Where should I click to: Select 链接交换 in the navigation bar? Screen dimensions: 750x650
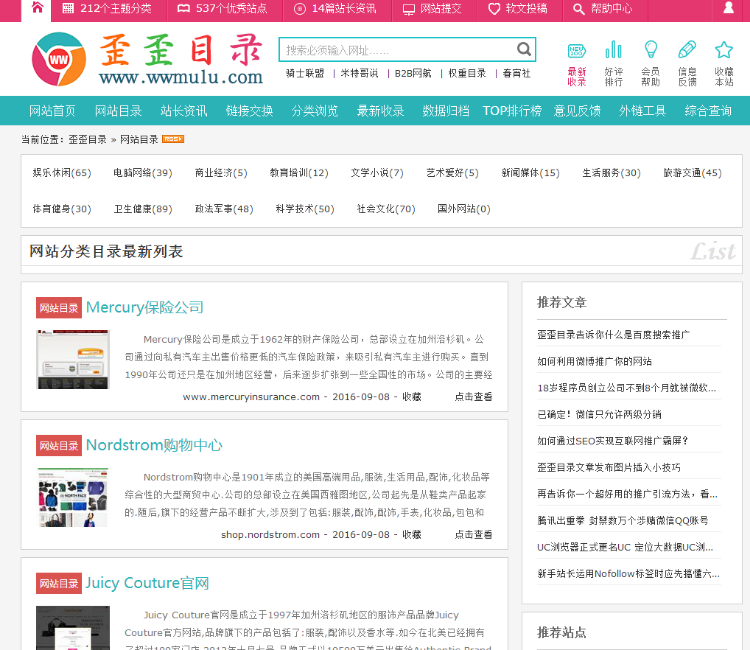coord(249,111)
